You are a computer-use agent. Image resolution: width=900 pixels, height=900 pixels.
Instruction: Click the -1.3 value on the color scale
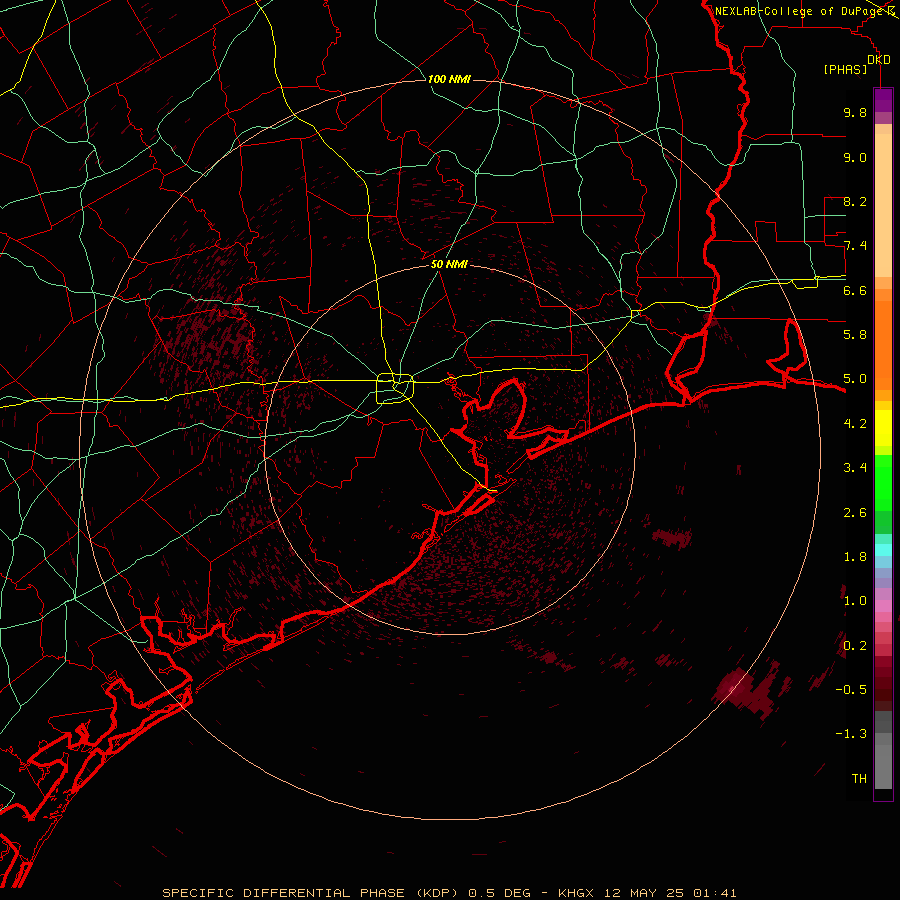click(x=851, y=734)
